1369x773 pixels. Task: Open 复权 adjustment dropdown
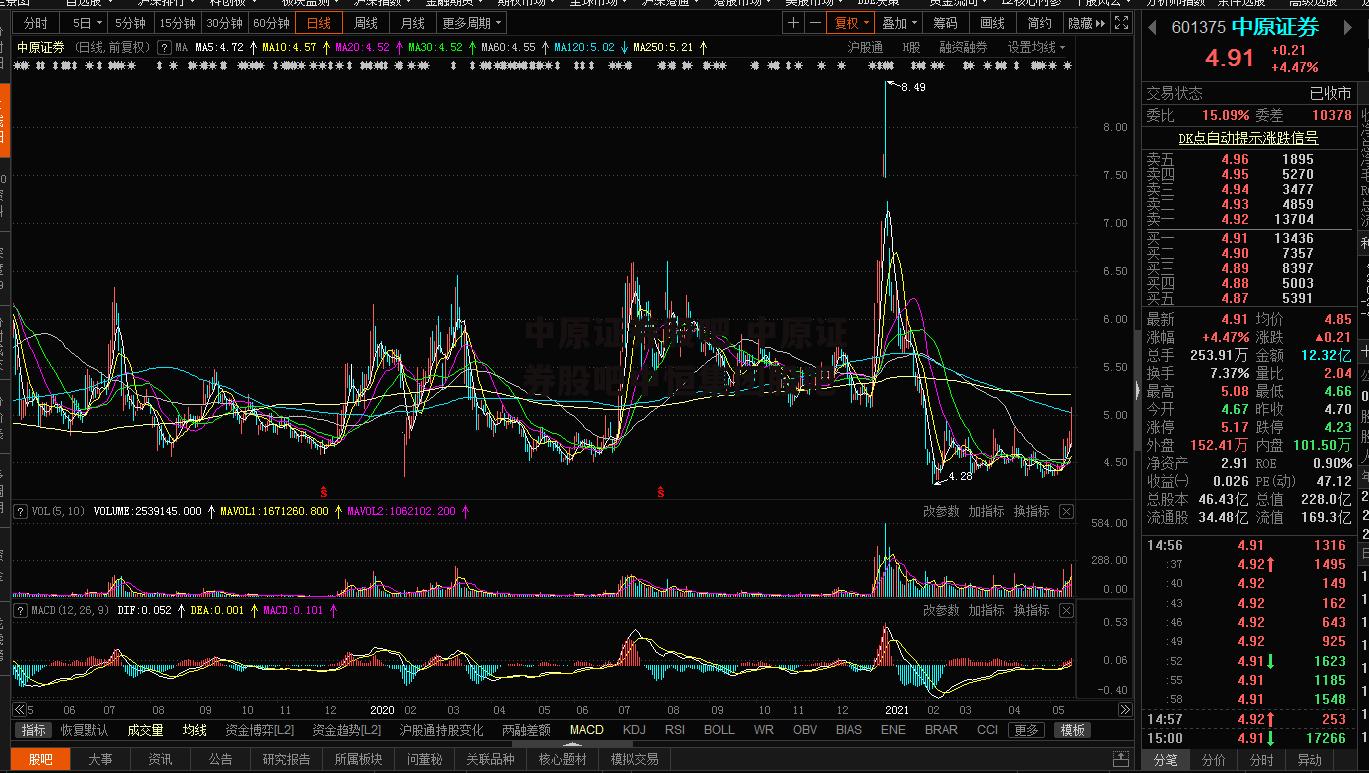853,23
